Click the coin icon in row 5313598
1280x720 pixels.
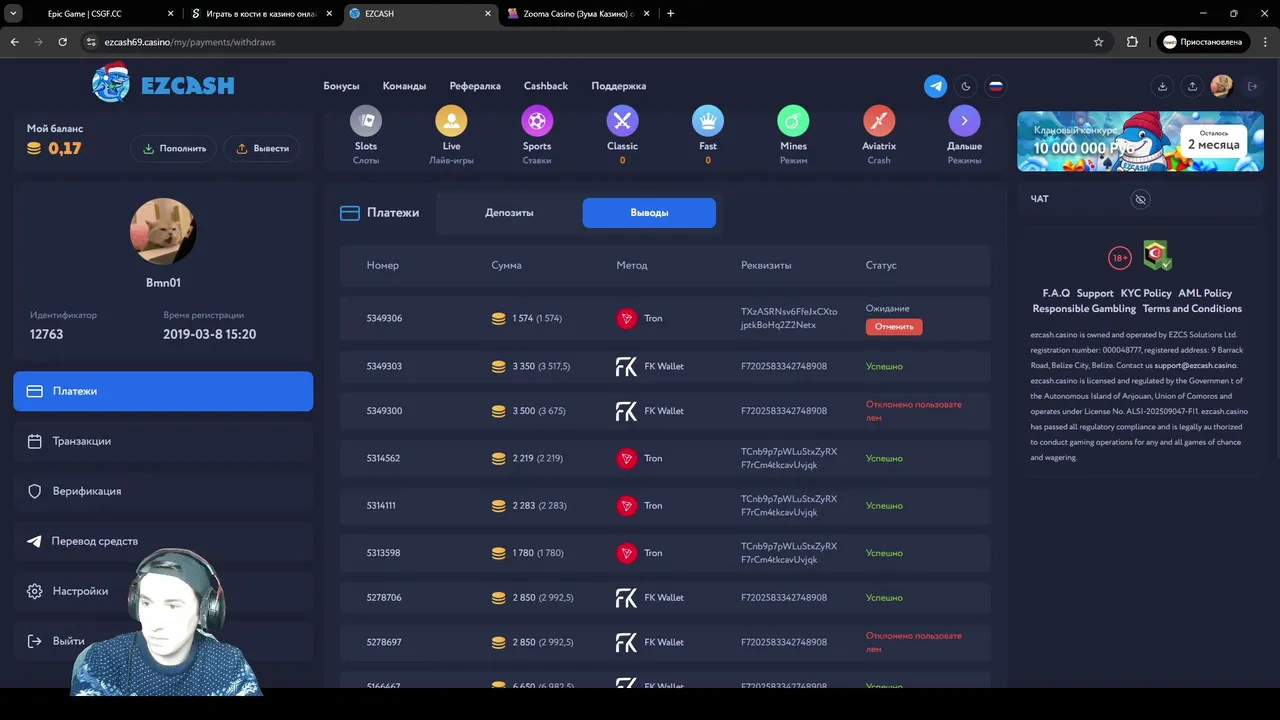498,553
